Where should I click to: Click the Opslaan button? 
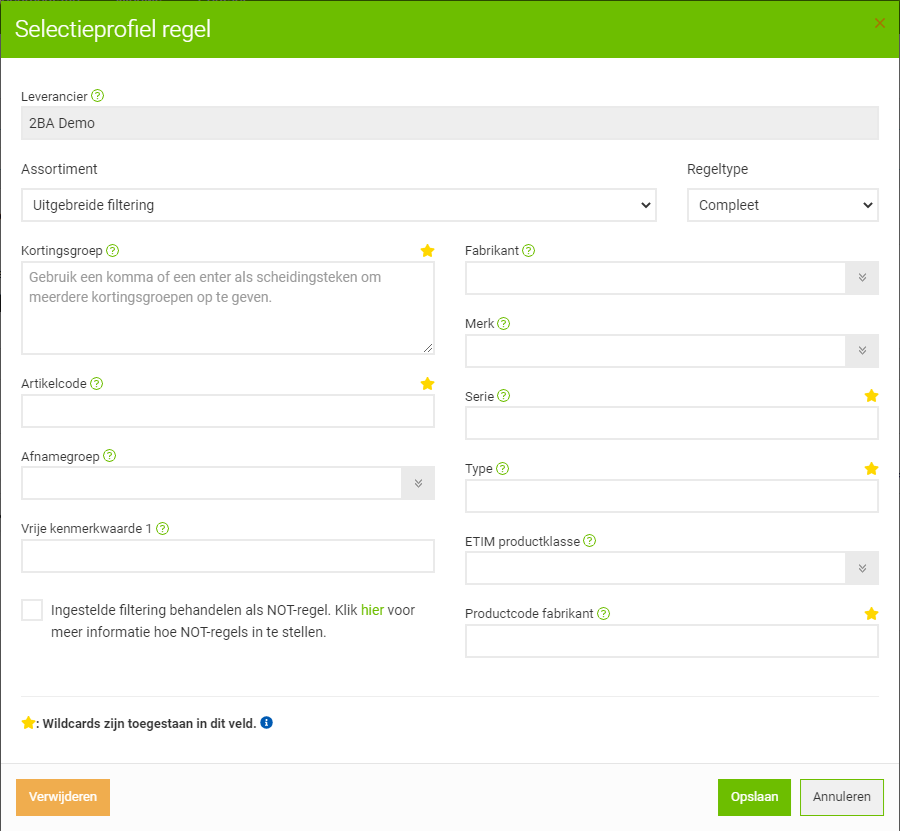point(754,797)
